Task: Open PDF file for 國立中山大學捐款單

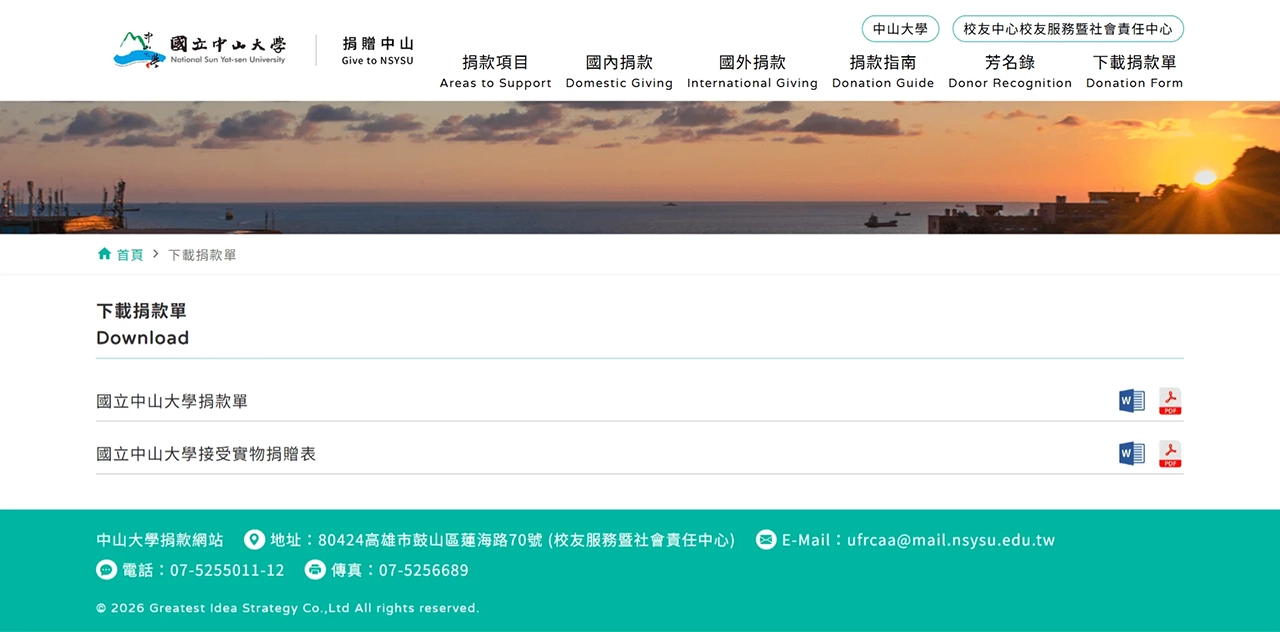Action: [x=1170, y=401]
